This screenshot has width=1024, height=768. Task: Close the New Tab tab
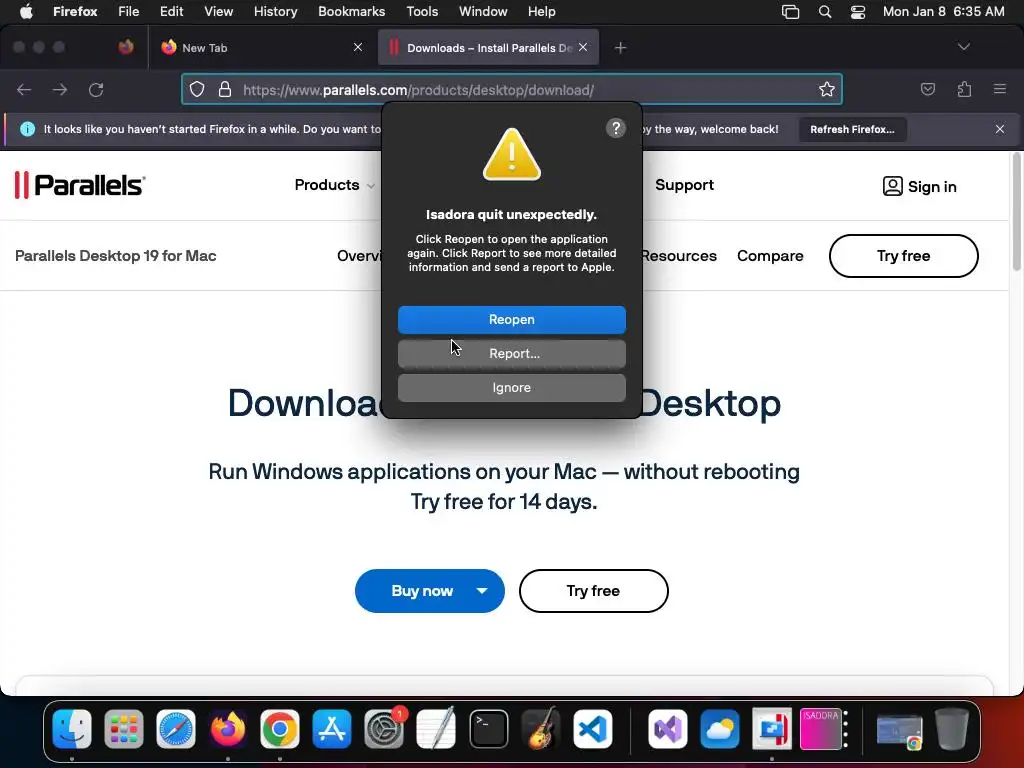(358, 47)
